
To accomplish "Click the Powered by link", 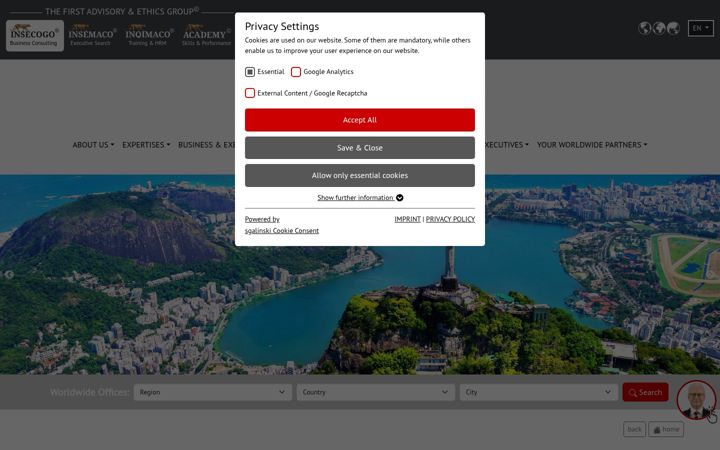I will pyautogui.click(x=262, y=219).
